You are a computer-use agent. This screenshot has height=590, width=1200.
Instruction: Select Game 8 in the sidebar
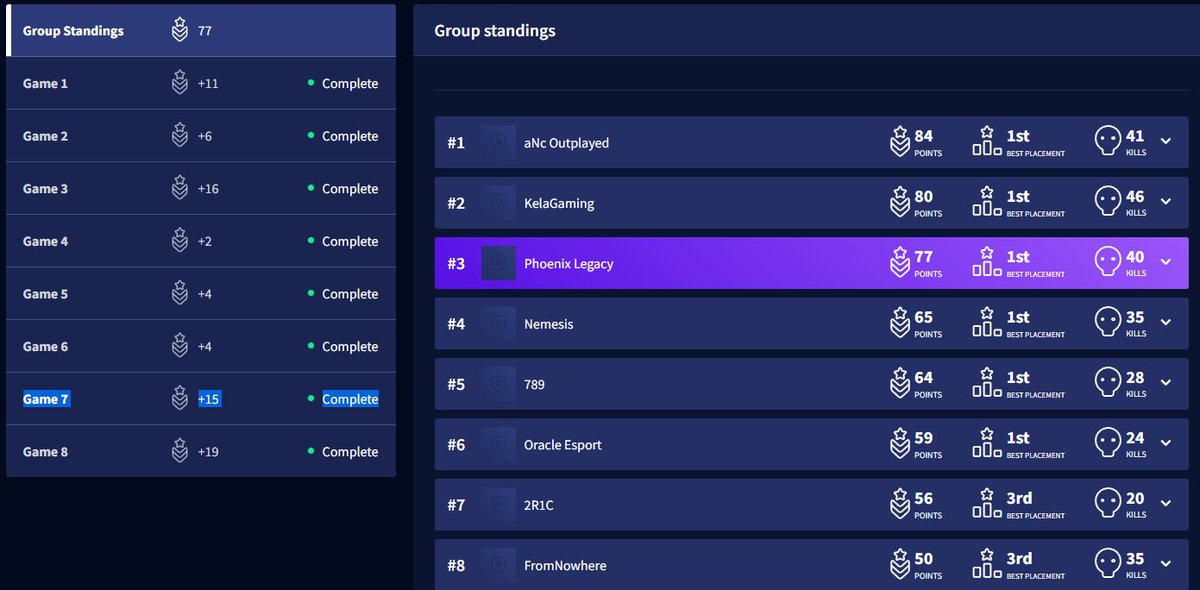pos(201,451)
